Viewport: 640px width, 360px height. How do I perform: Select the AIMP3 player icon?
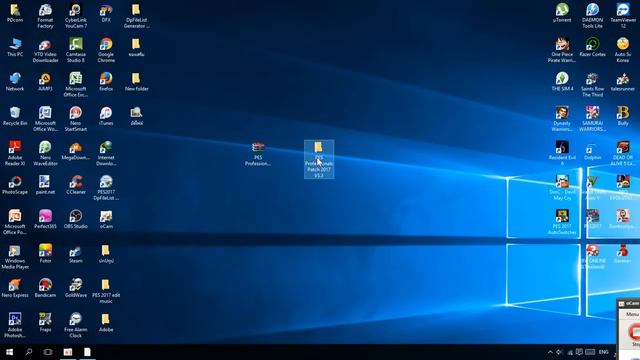(x=45, y=82)
